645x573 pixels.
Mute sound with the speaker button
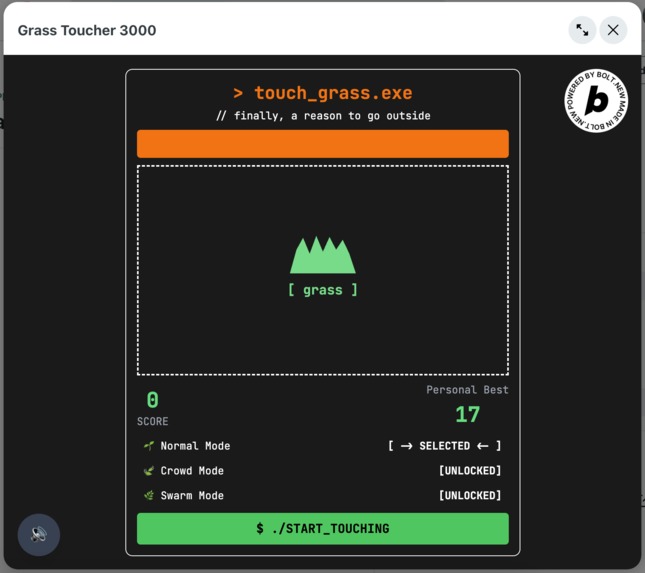[39, 534]
